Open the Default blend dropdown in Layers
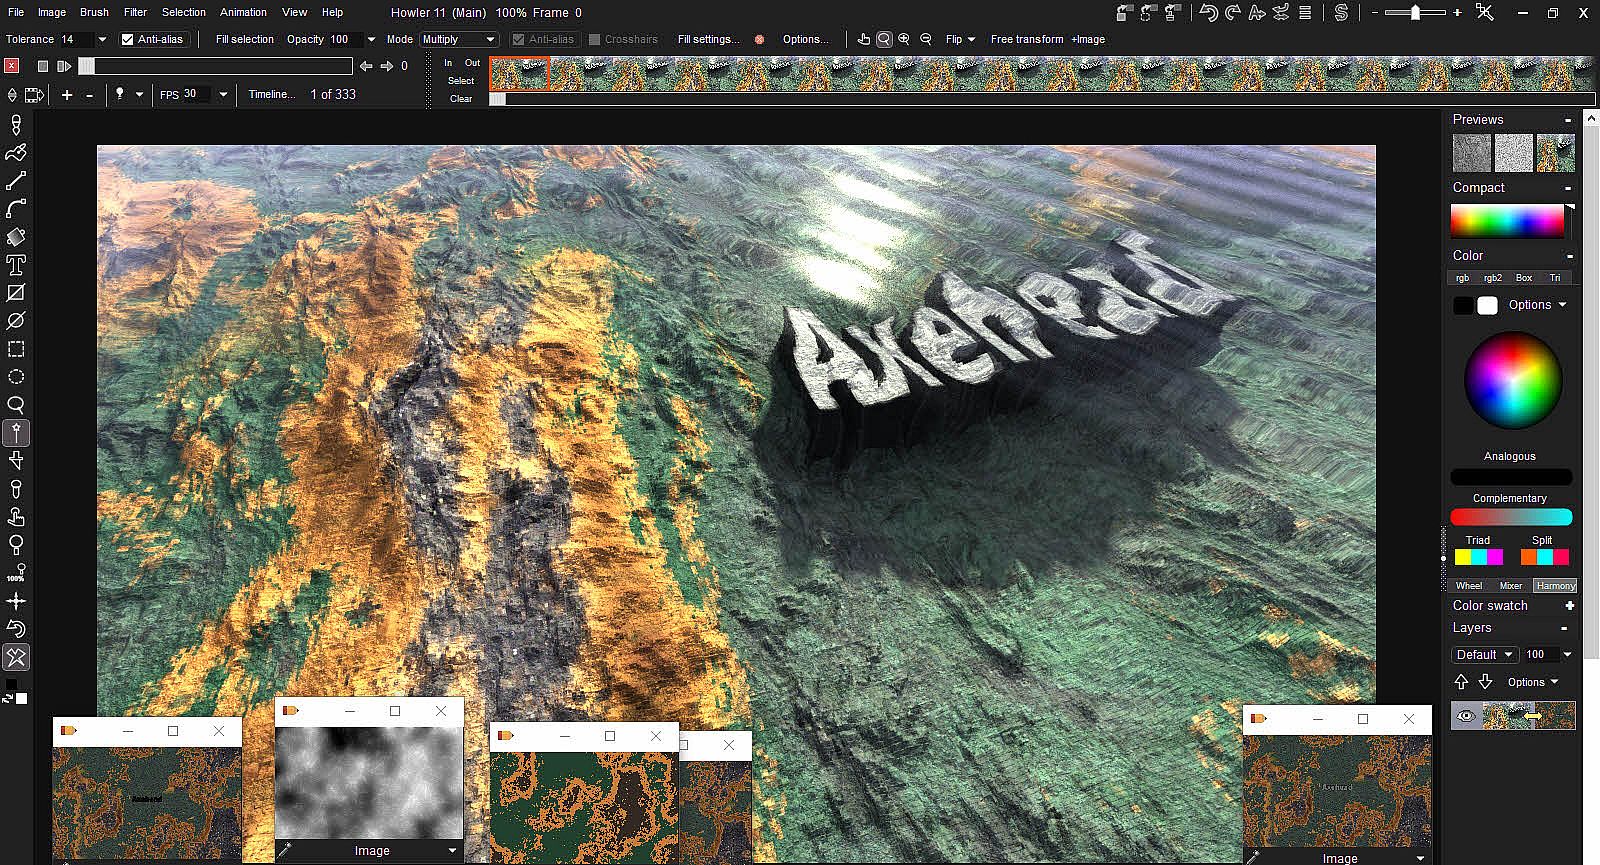 1484,654
